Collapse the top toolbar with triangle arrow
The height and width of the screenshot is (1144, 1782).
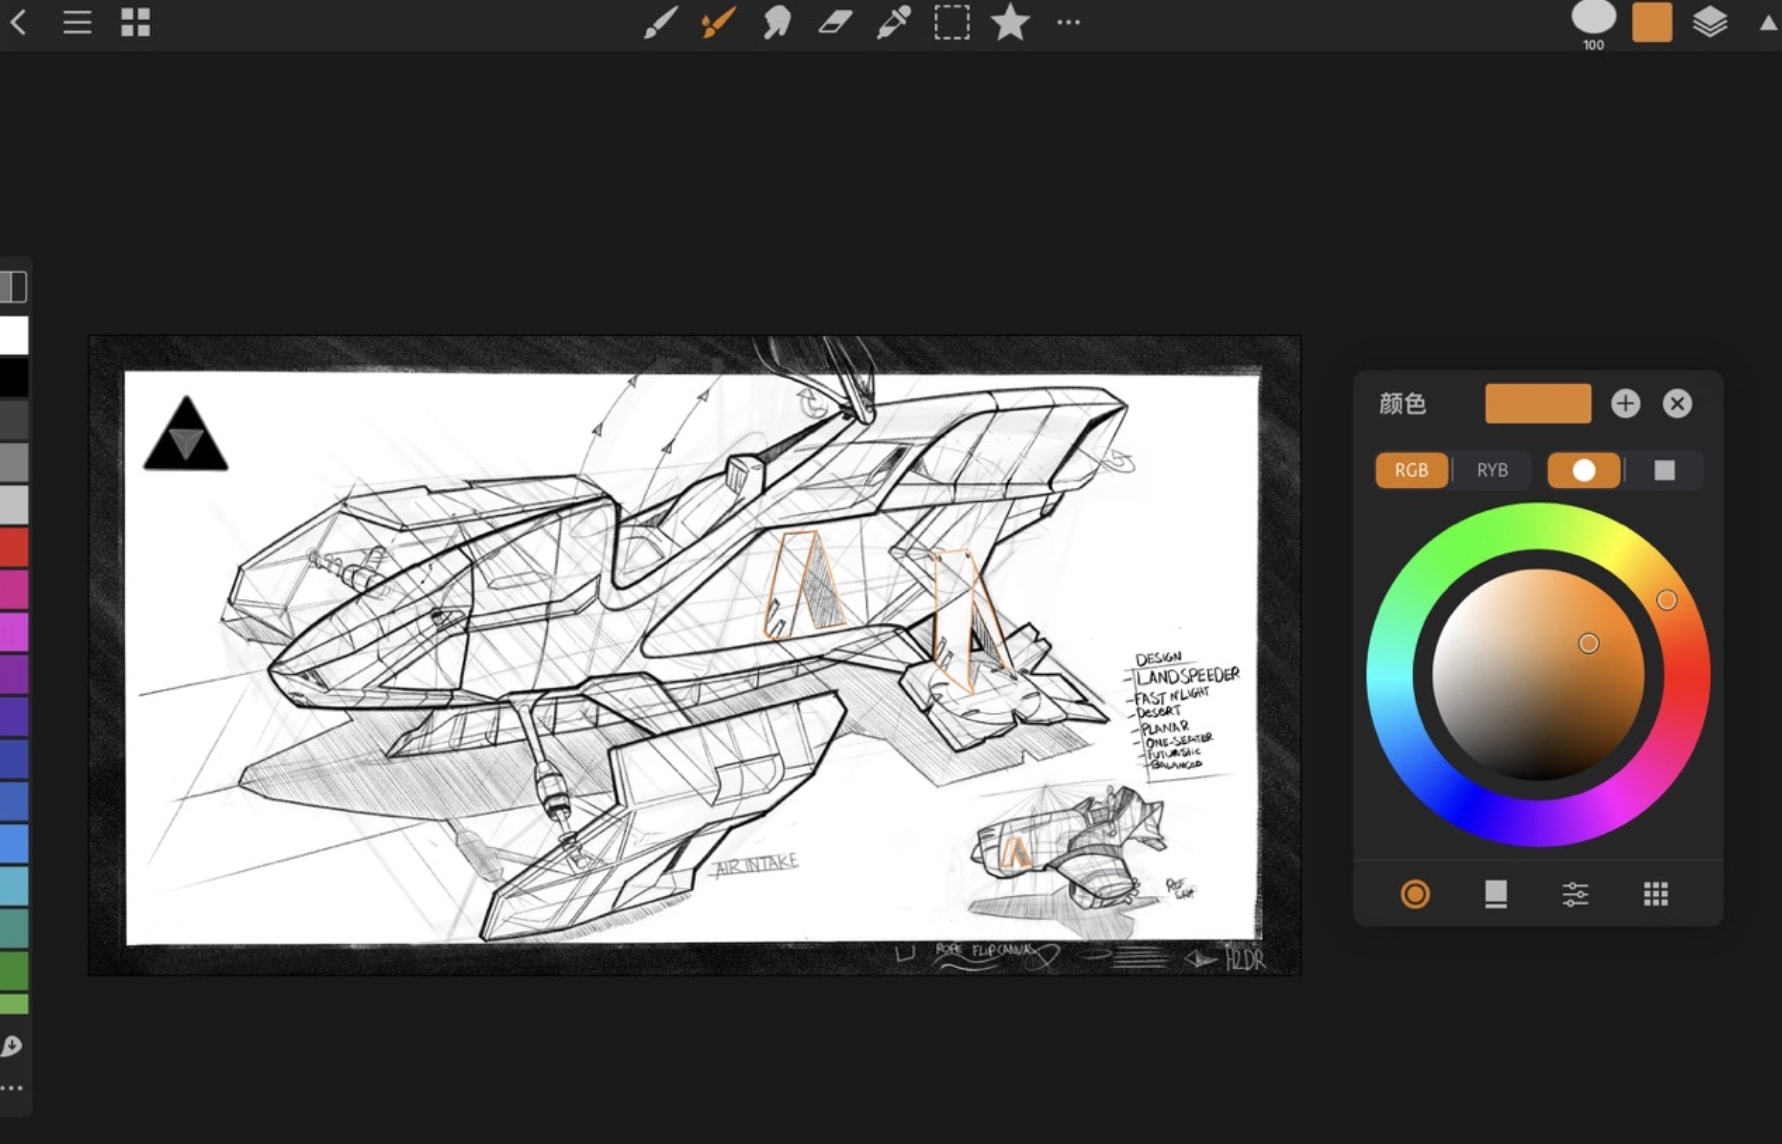tap(1767, 24)
